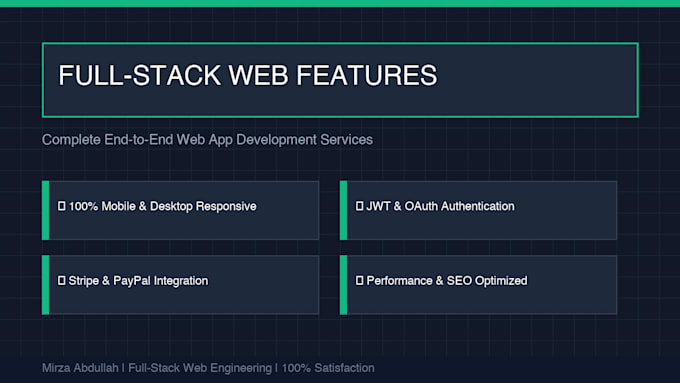Select the Complete End-to-End Web App Development Services subtitle
680x383 pixels.
pos(207,140)
